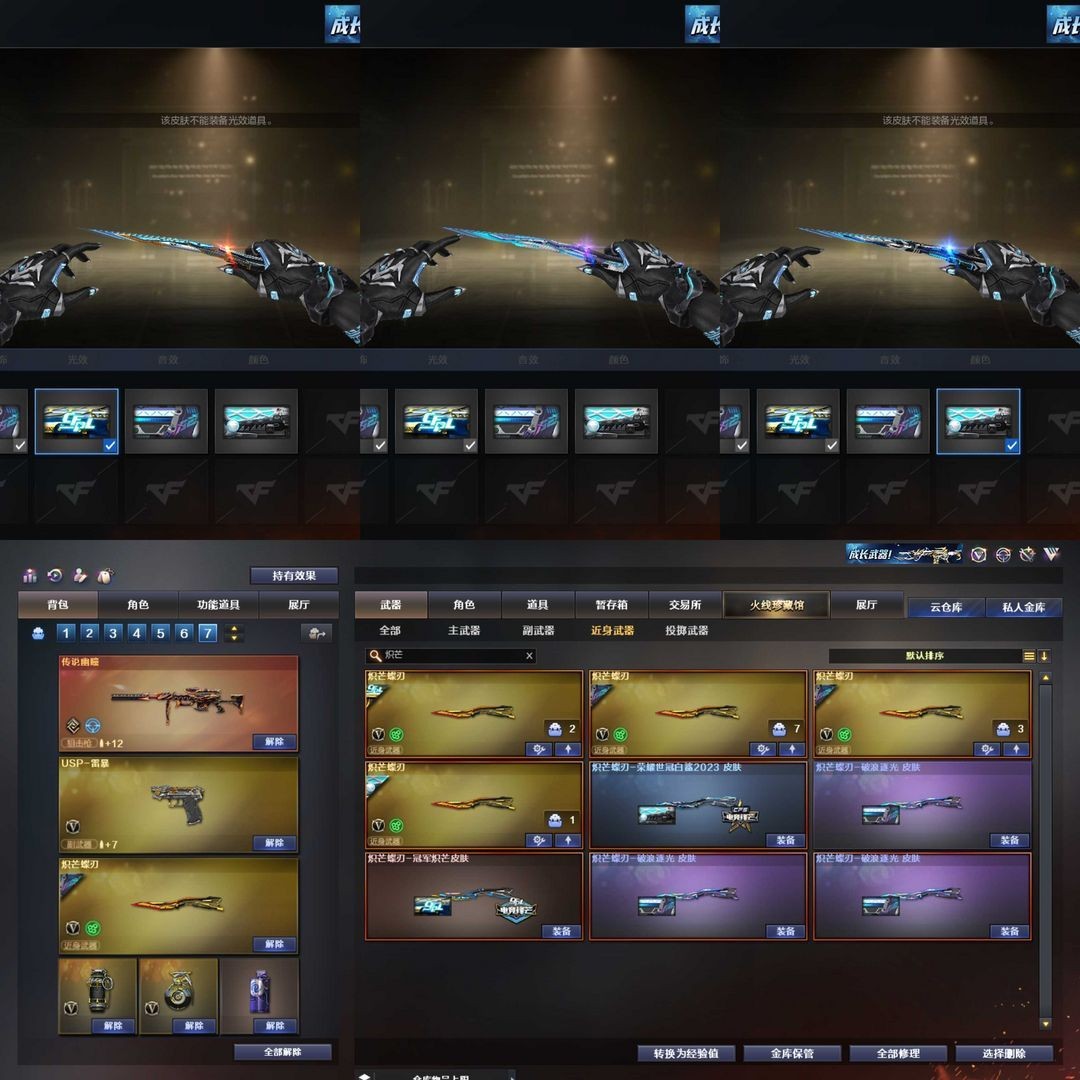The width and height of the screenshot is (1080, 1080).
Task: Click the diamond emblem icon on 传说幽瞳 card
Action: point(73,725)
